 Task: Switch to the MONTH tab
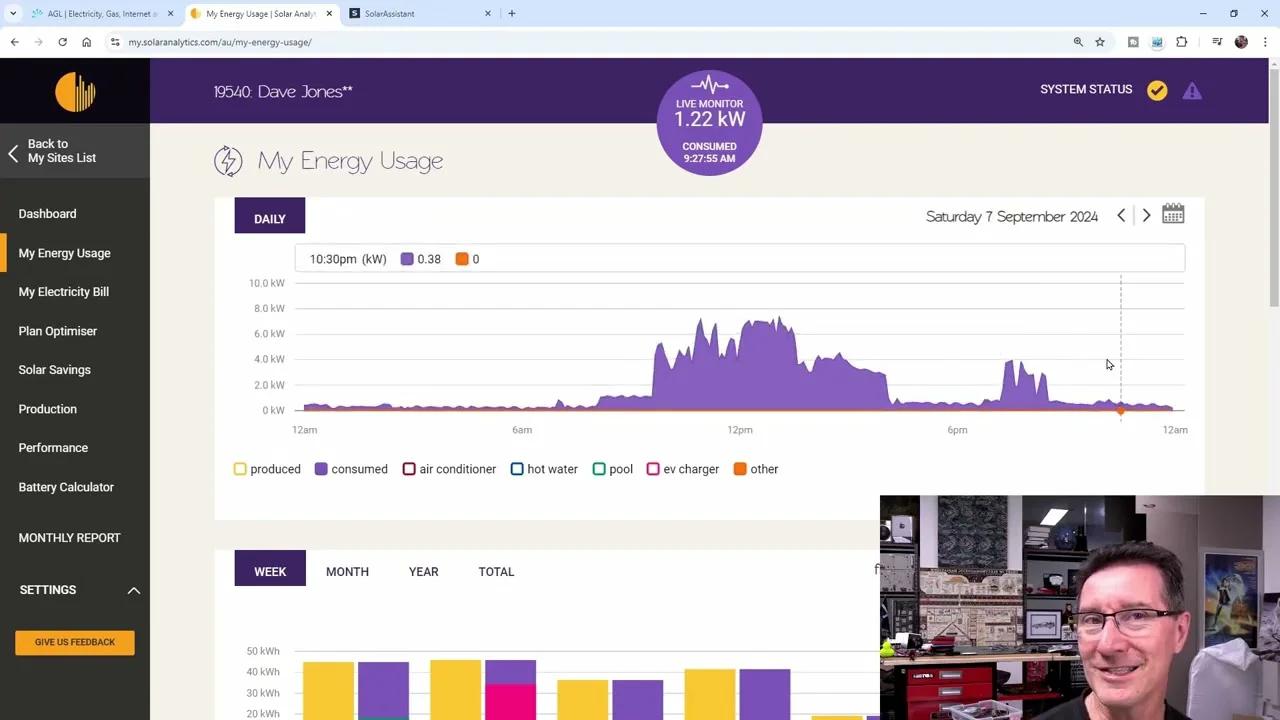347,571
